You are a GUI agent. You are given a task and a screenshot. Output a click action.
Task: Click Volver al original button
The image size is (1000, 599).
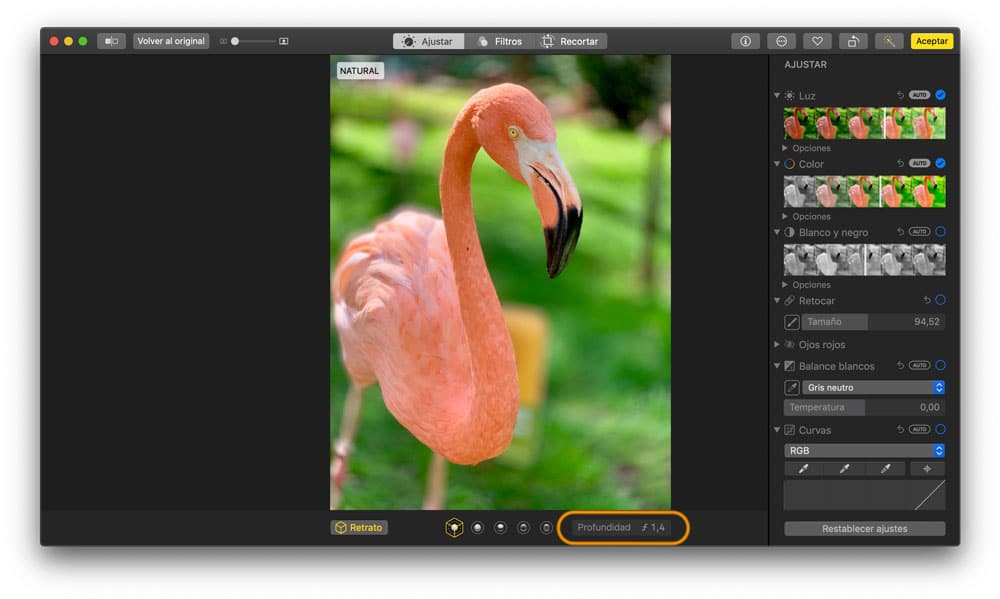171,41
